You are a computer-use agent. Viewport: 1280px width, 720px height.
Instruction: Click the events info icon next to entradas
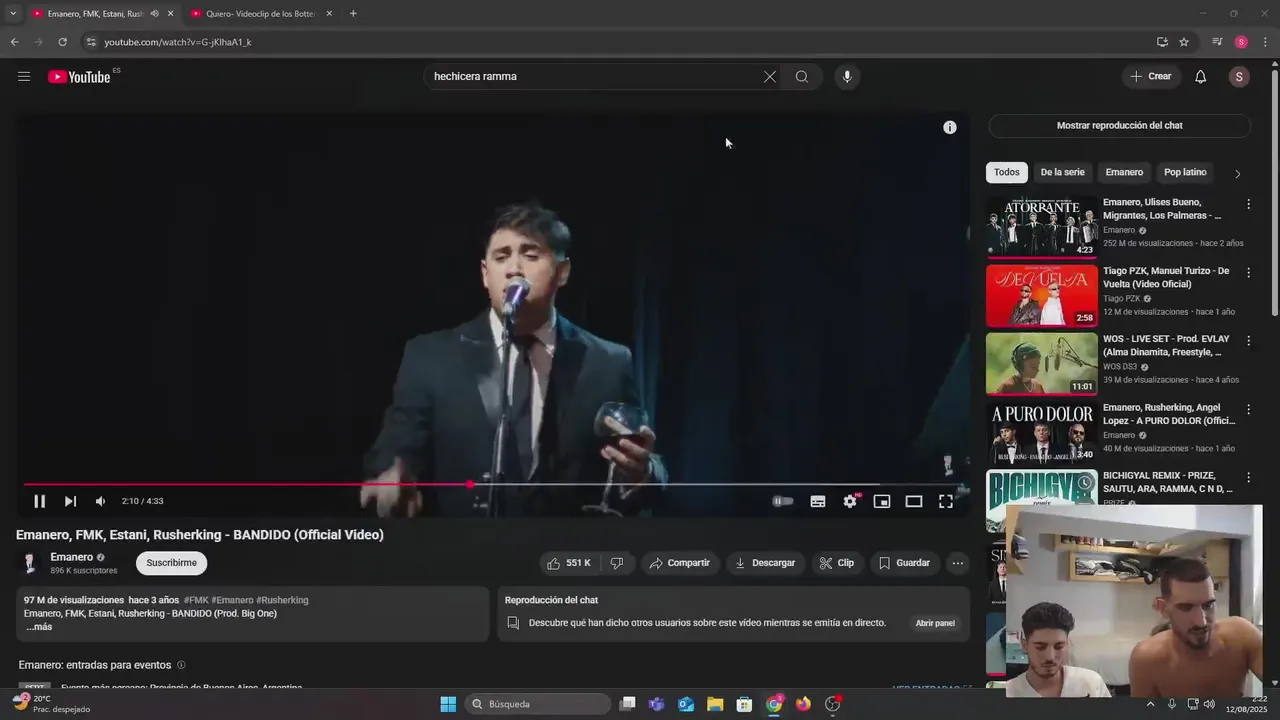[x=181, y=665]
